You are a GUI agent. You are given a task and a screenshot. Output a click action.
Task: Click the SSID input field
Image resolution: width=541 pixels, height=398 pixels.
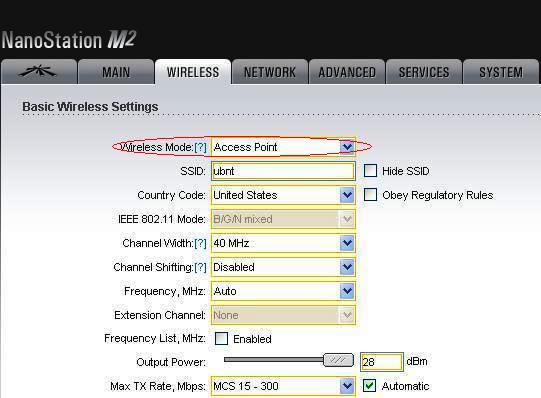283,171
